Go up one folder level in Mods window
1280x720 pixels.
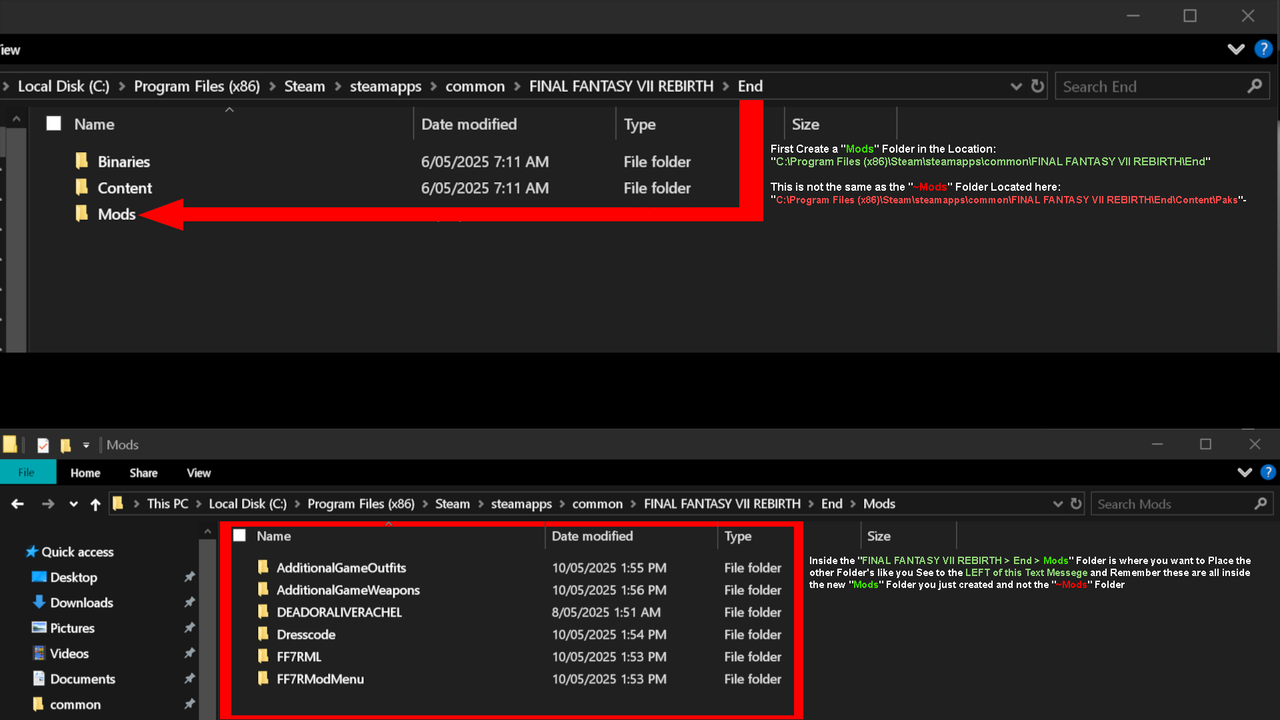coord(95,504)
